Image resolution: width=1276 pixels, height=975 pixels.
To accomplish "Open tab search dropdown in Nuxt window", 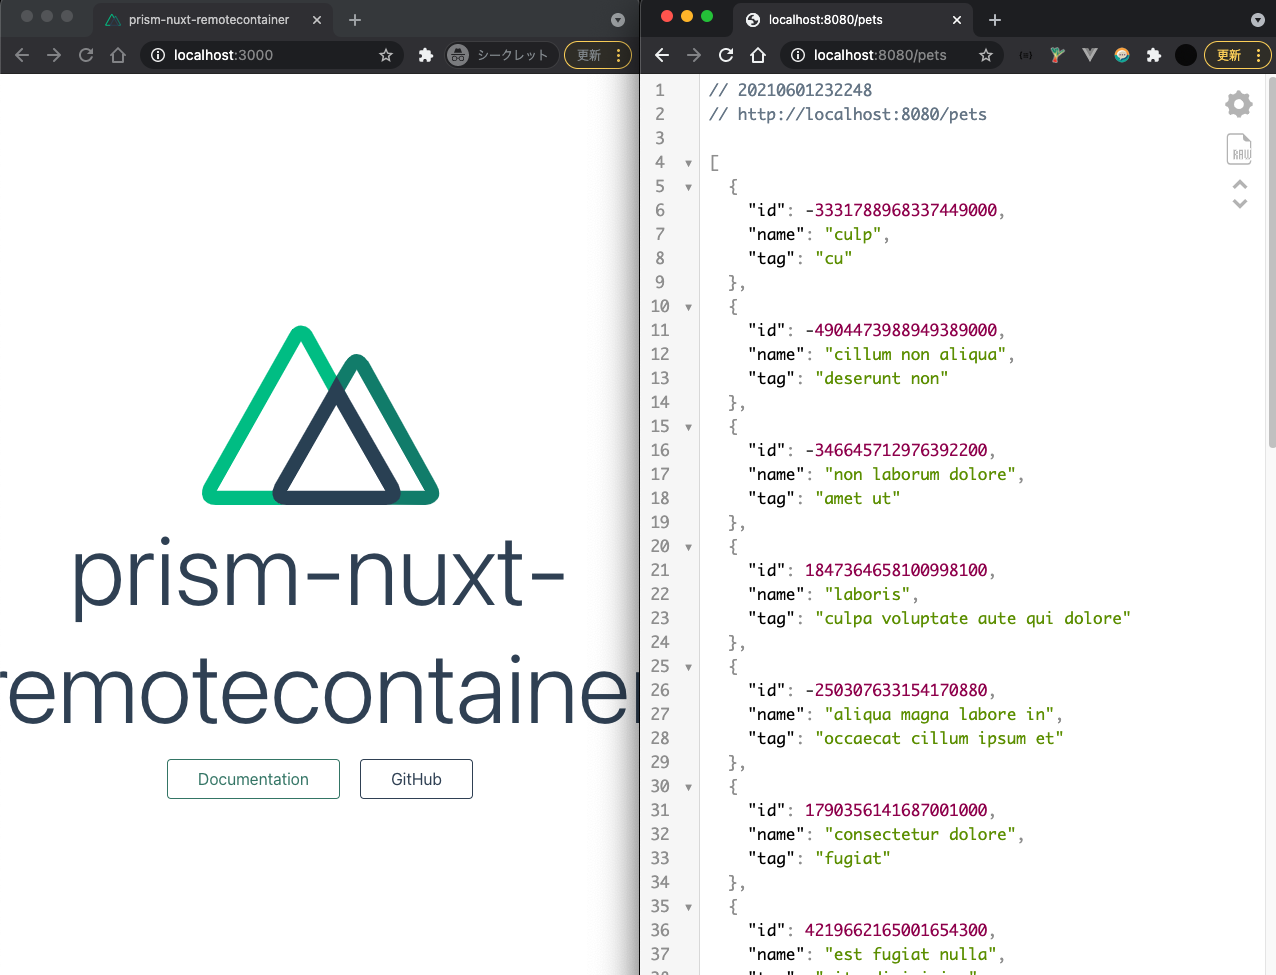I will (618, 20).
